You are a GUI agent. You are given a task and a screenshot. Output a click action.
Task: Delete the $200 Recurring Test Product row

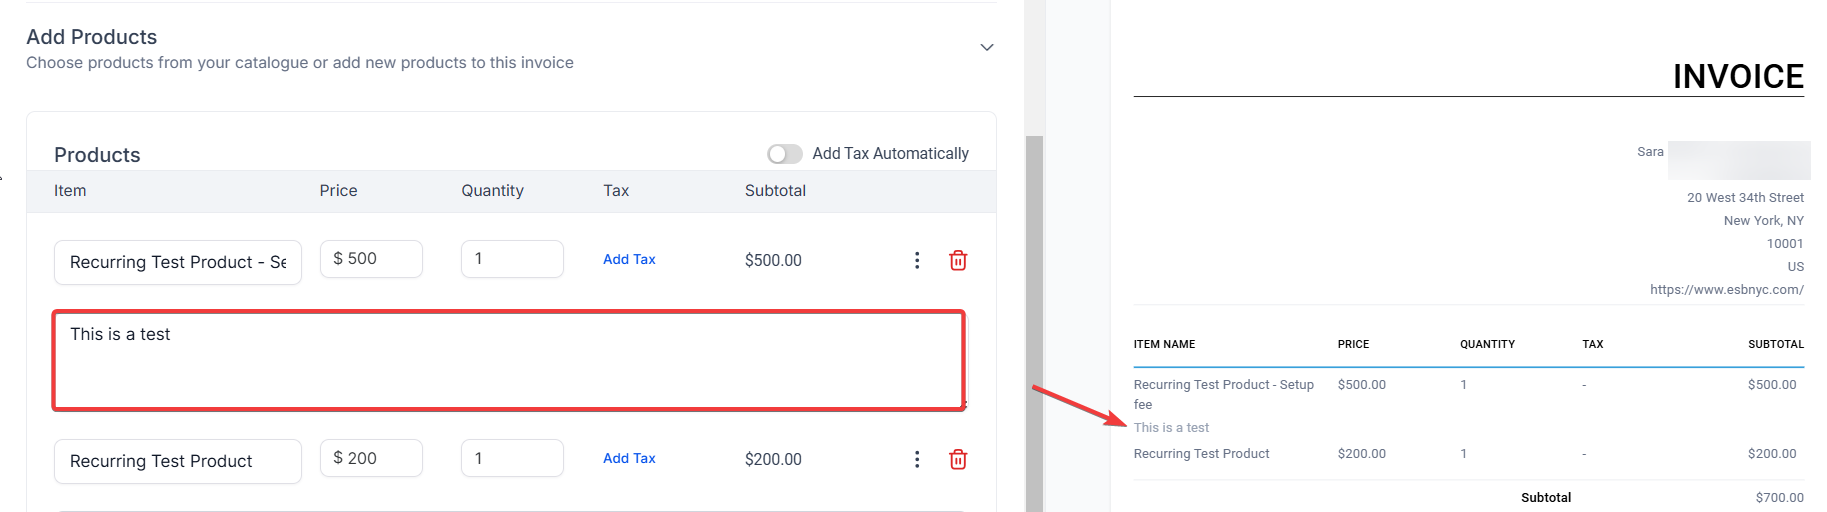957,459
